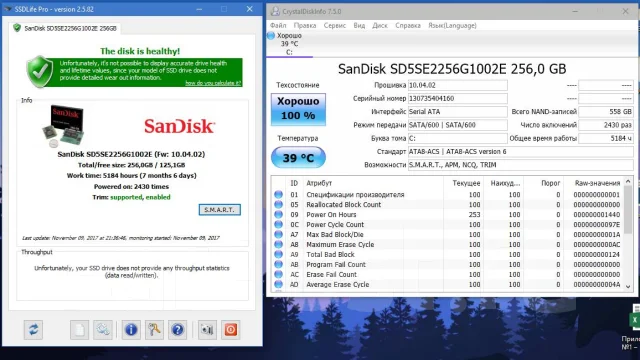This screenshot has width=640, height=360.
Task: Click raw value 00000000097E
Action: (596, 224)
